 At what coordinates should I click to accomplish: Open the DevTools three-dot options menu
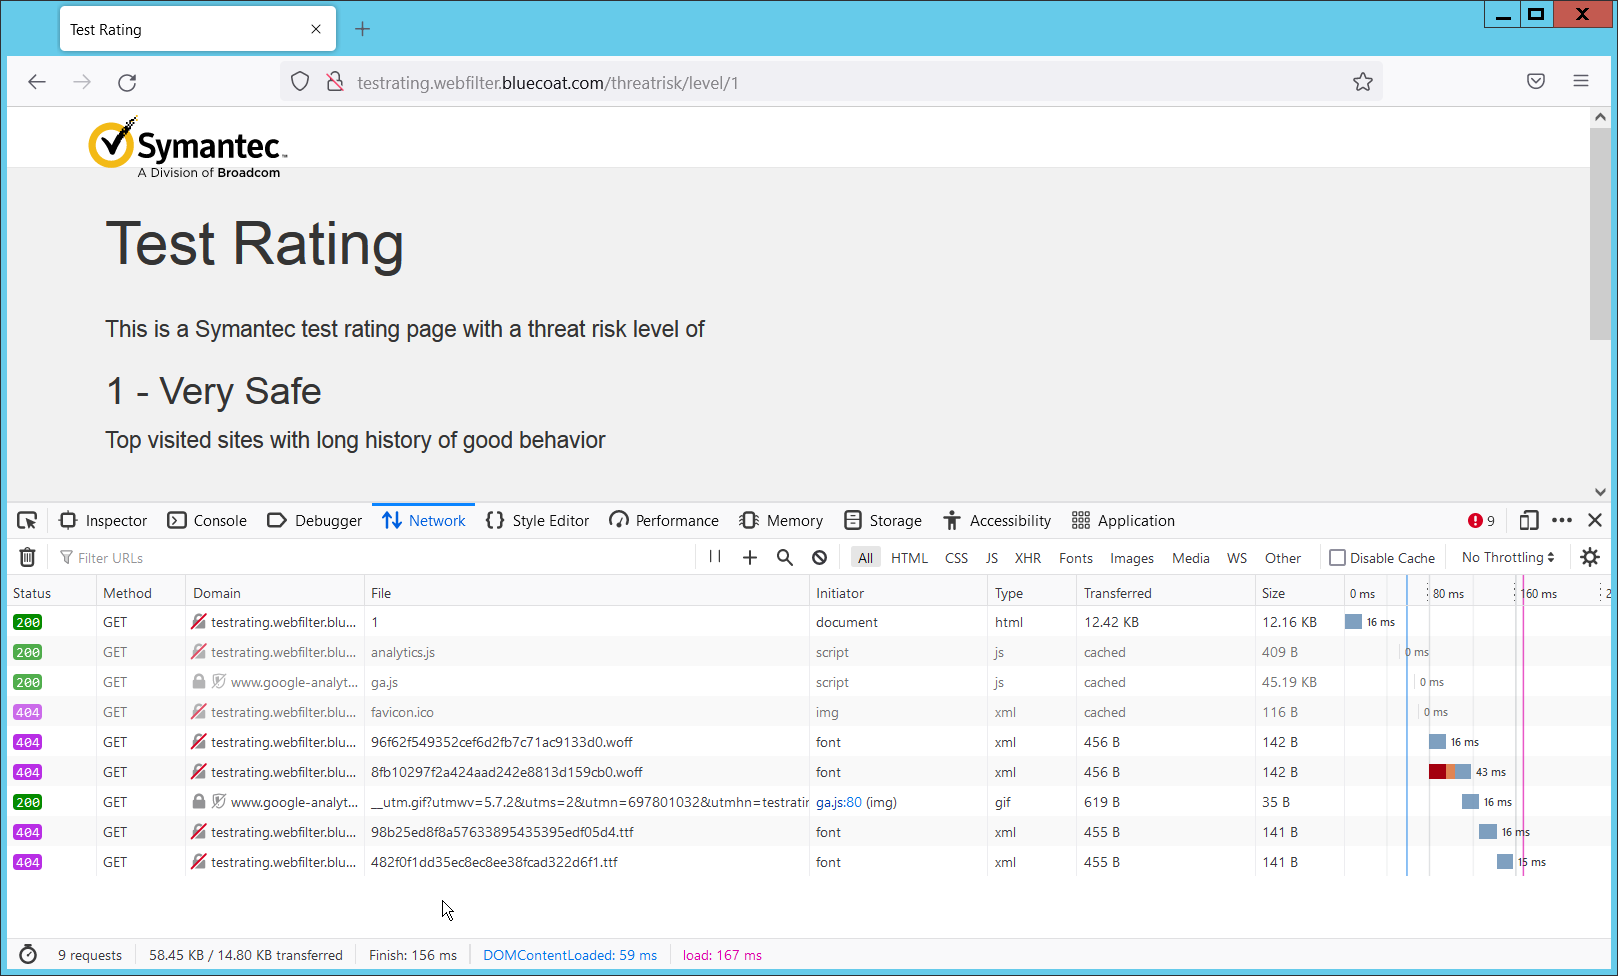click(1562, 520)
